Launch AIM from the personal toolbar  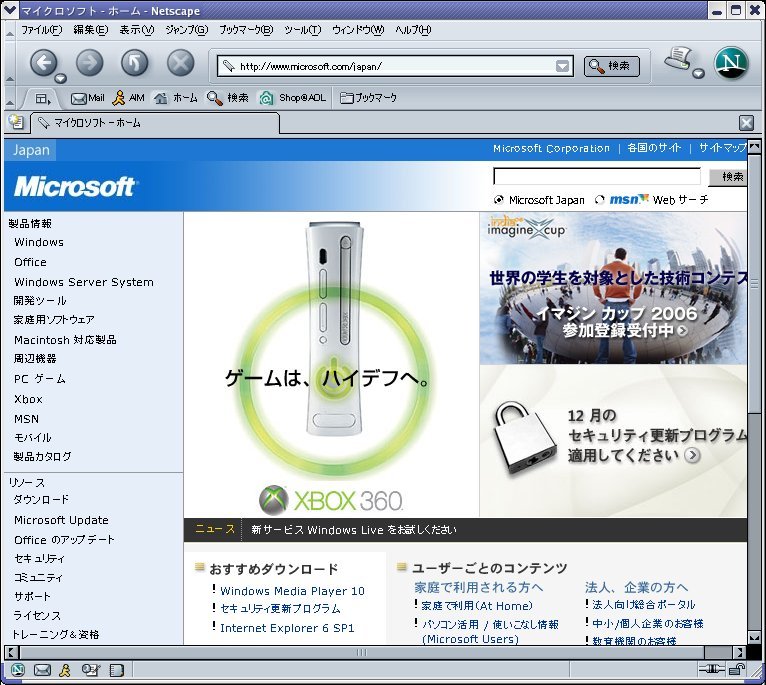pos(128,98)
